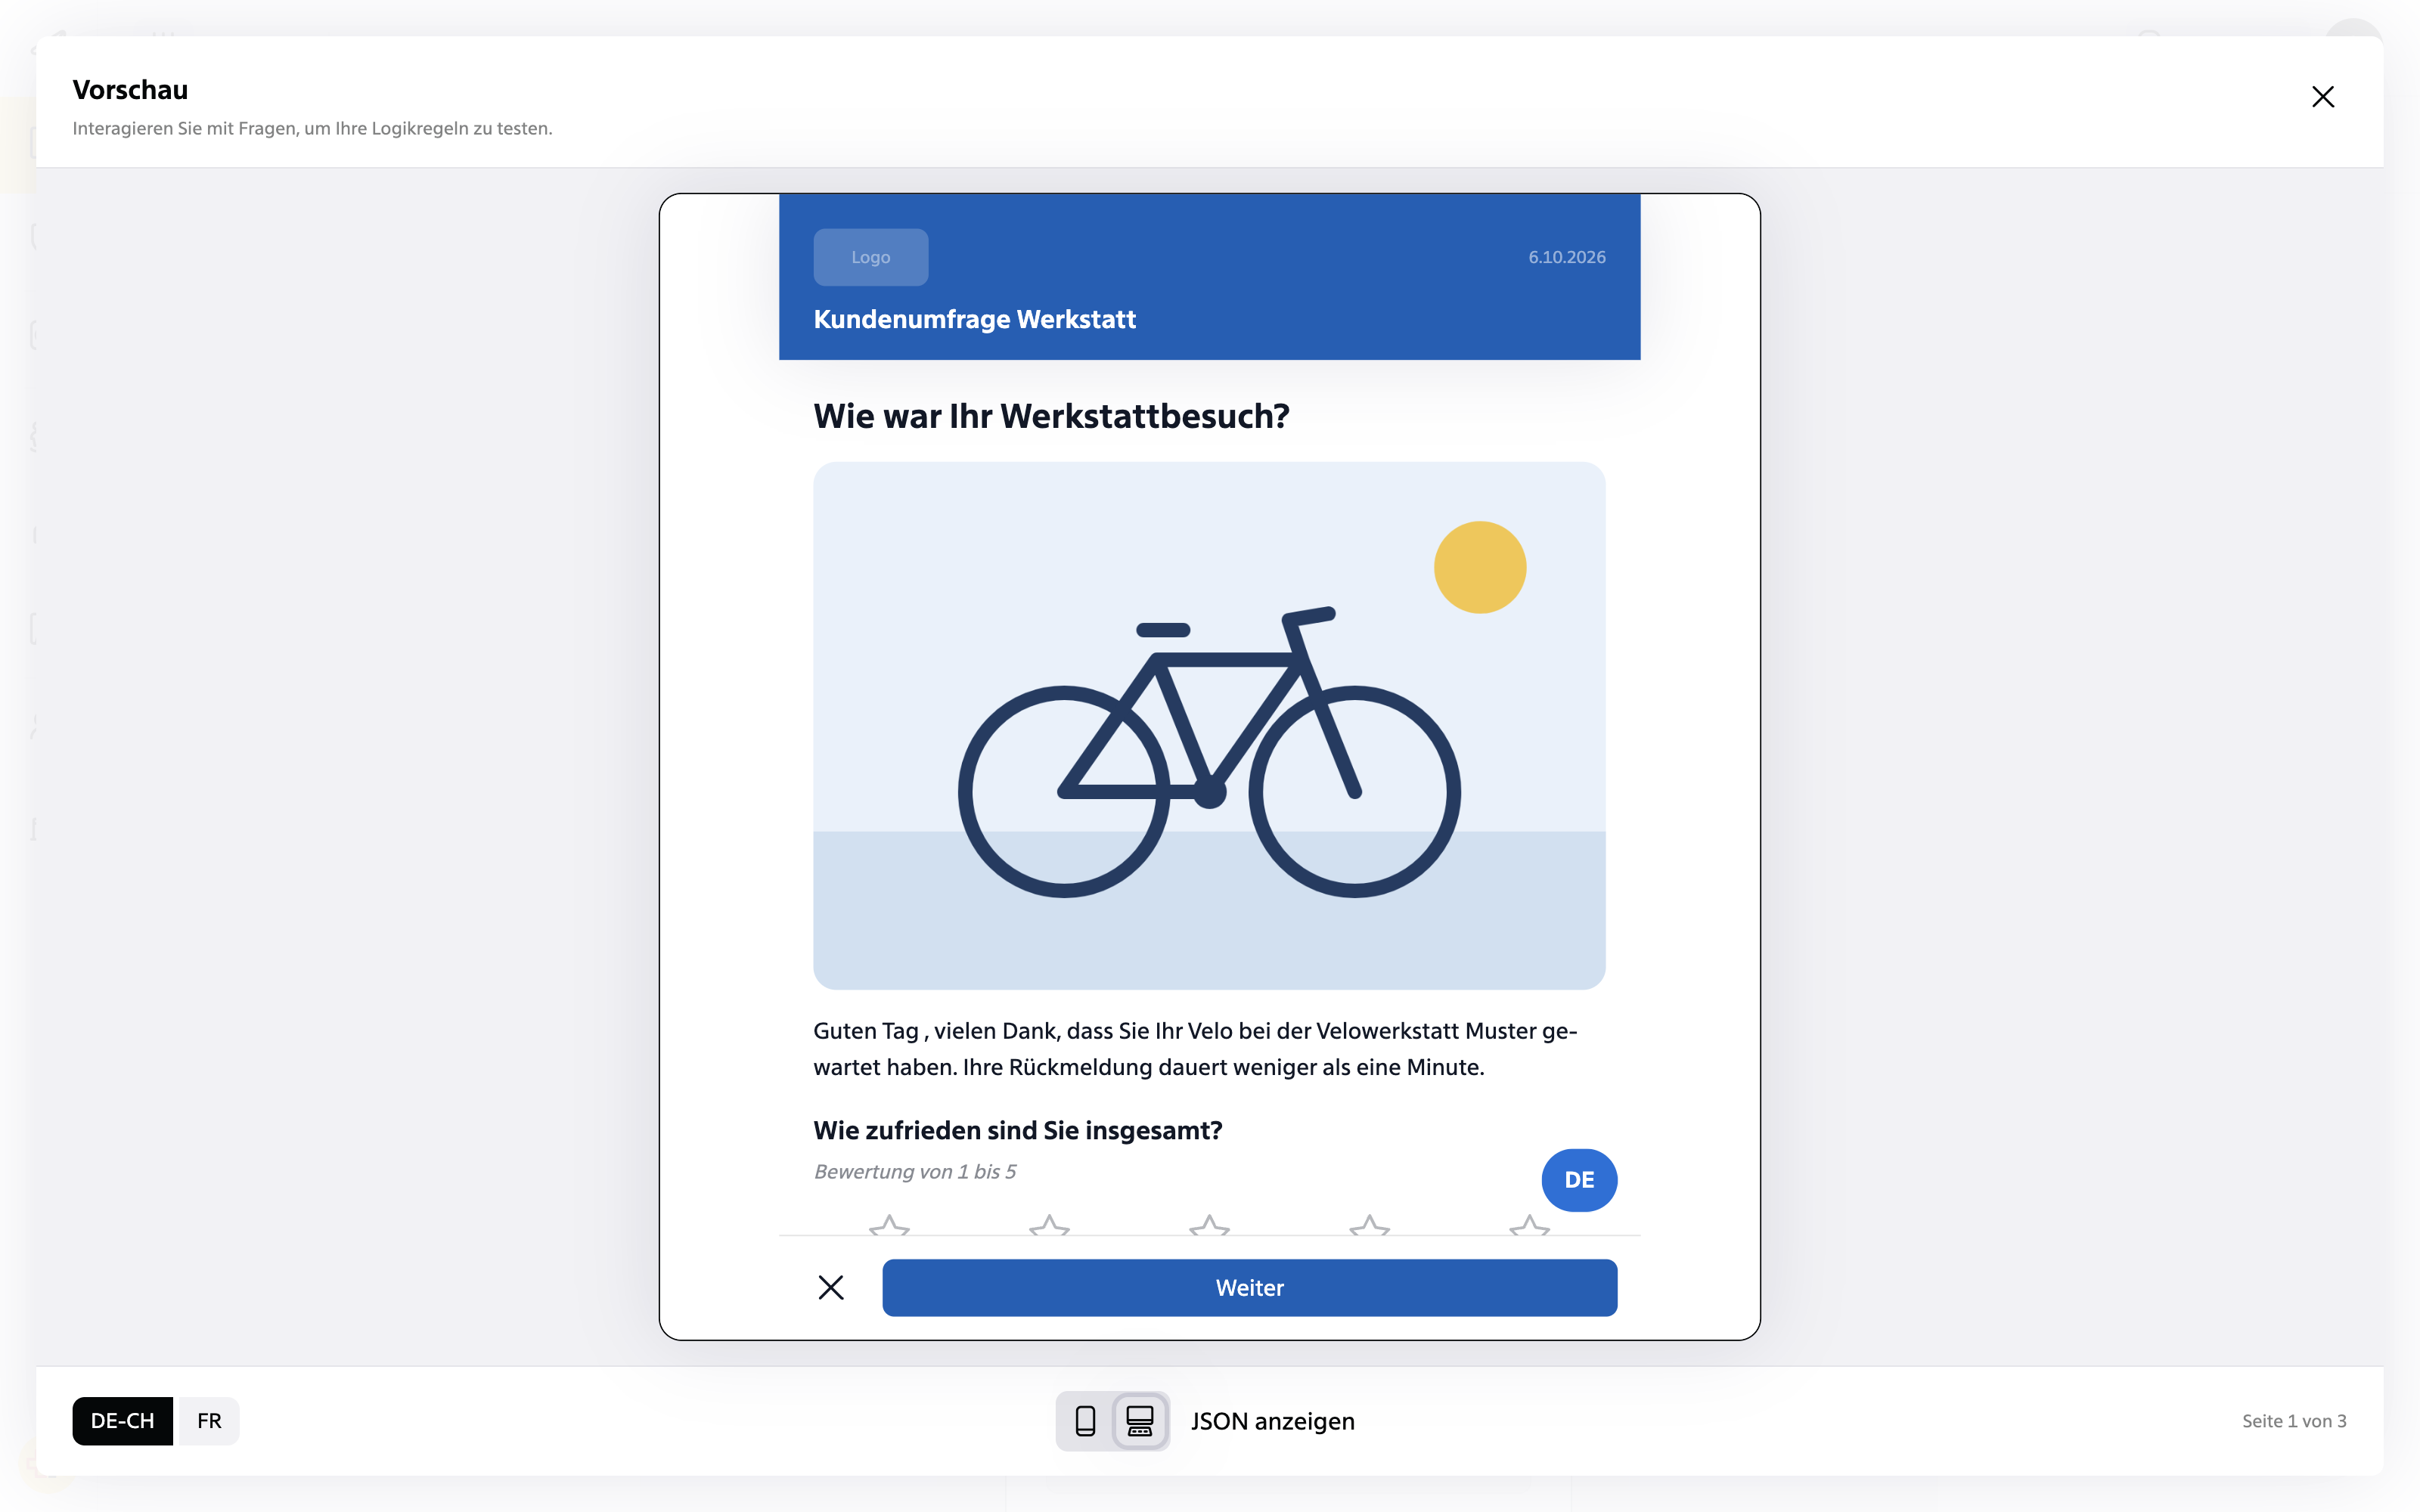
Task: Click heading 'Wie war Ihr Werkstattbesuch?'
Action: tap(1052, 416)
